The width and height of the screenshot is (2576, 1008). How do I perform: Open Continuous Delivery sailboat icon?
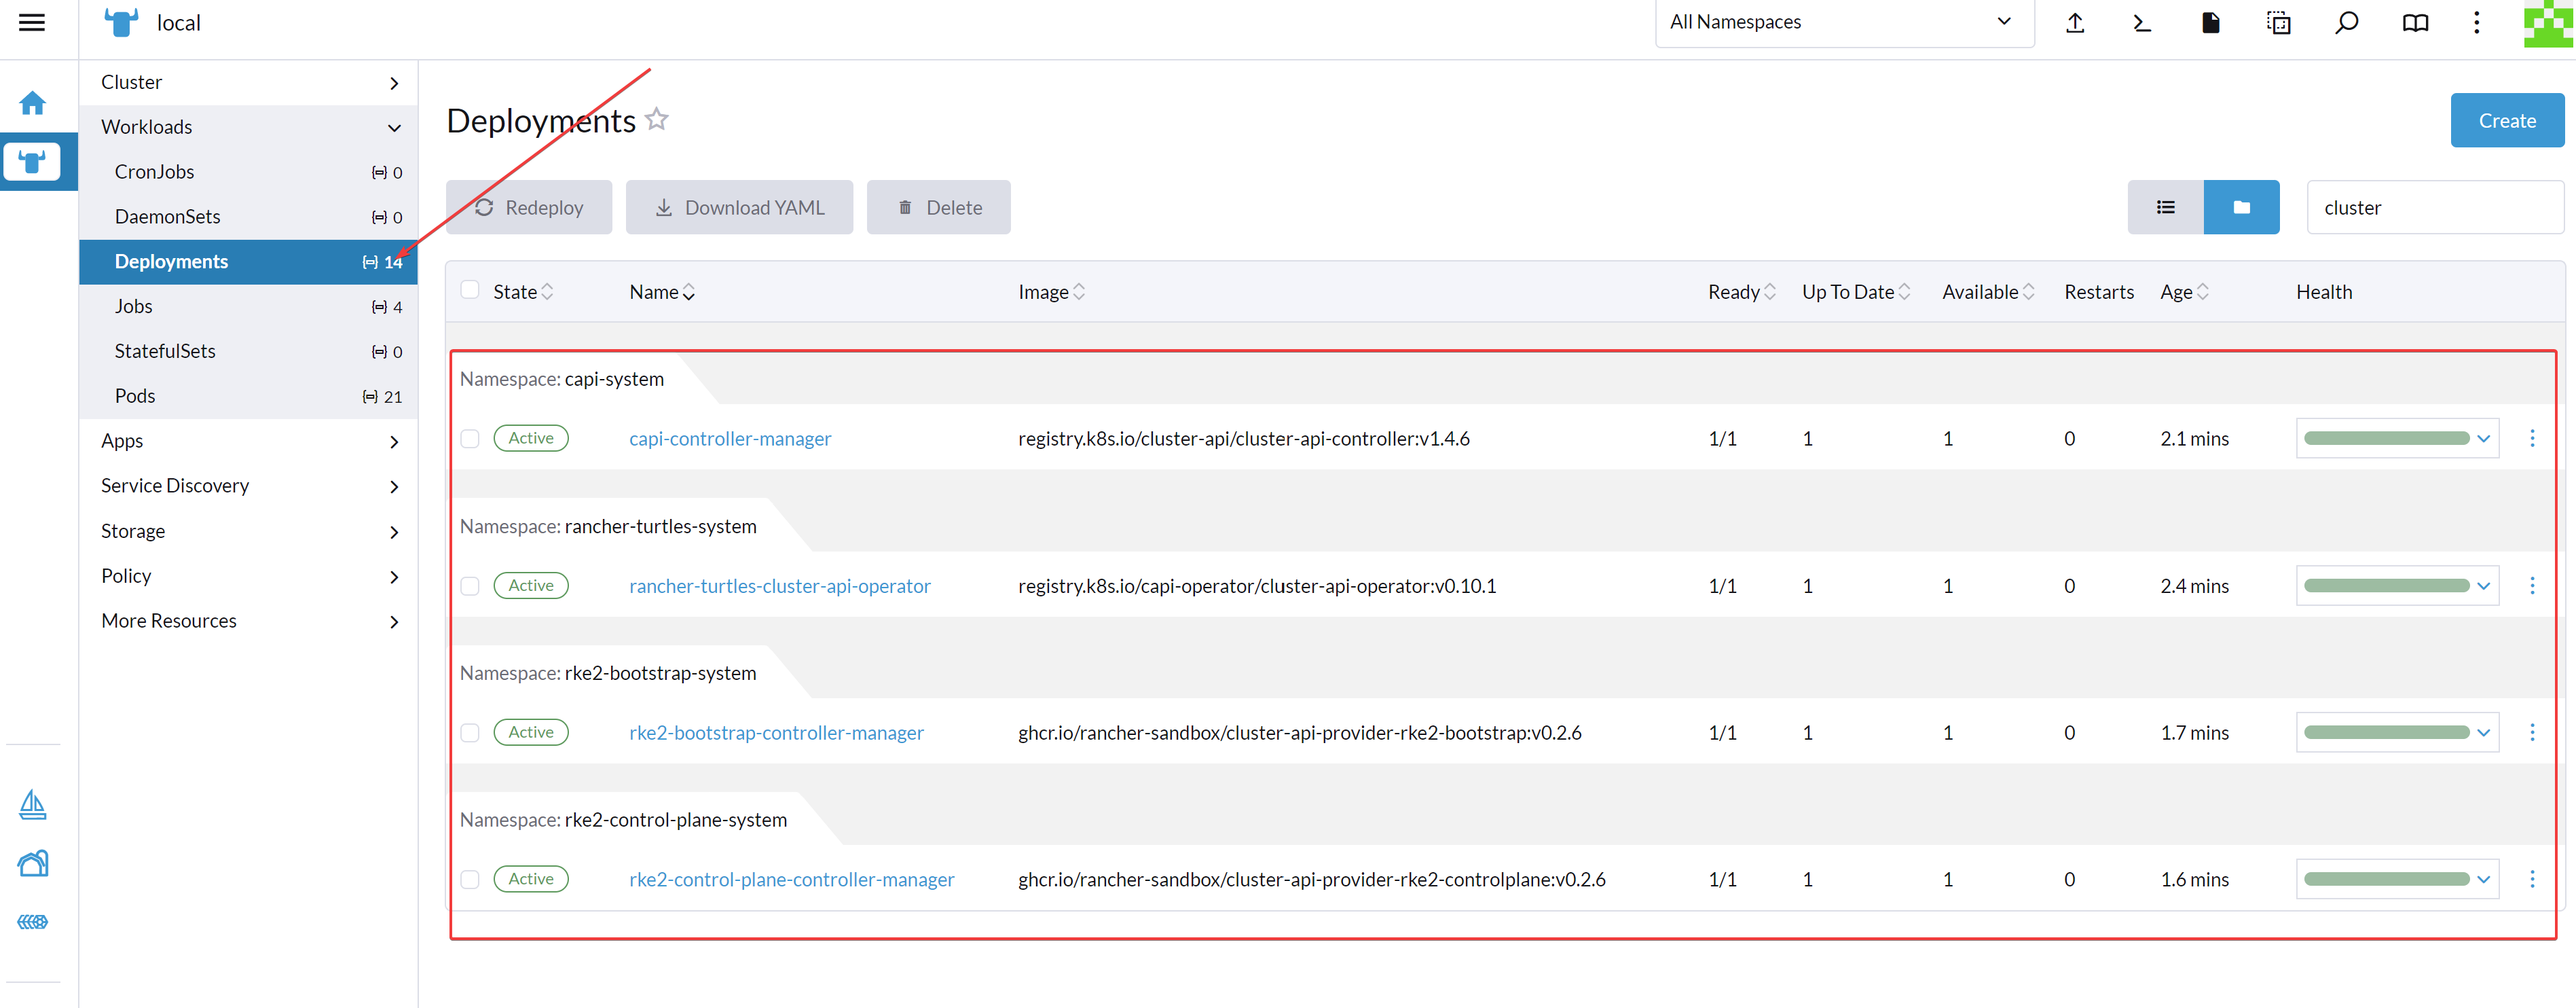point(32,805)
